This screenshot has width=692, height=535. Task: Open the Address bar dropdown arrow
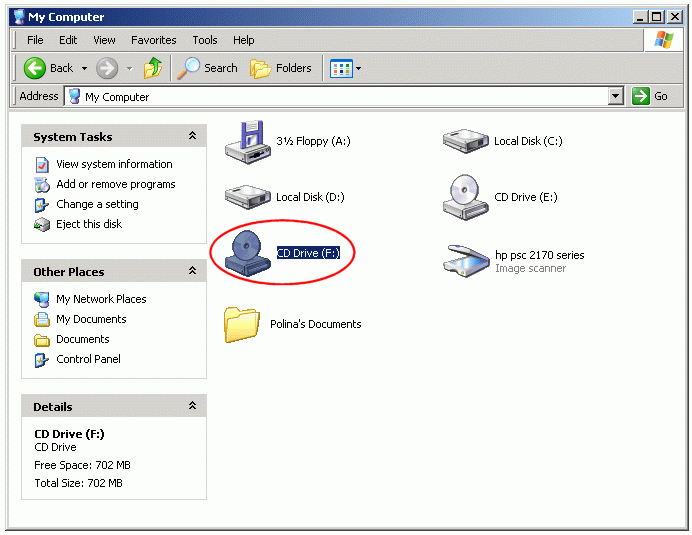click(616, 96)
